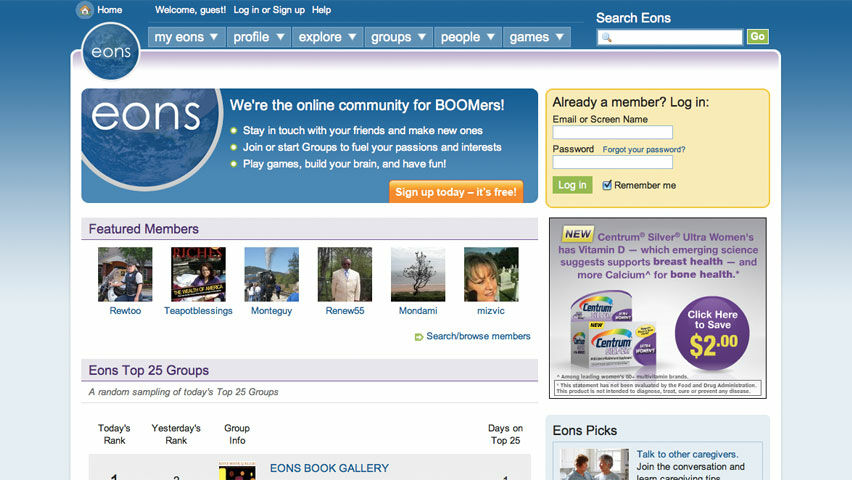852x480 pixels.
Task: Click the Yesterday's Rank column header
Action: 176,434
